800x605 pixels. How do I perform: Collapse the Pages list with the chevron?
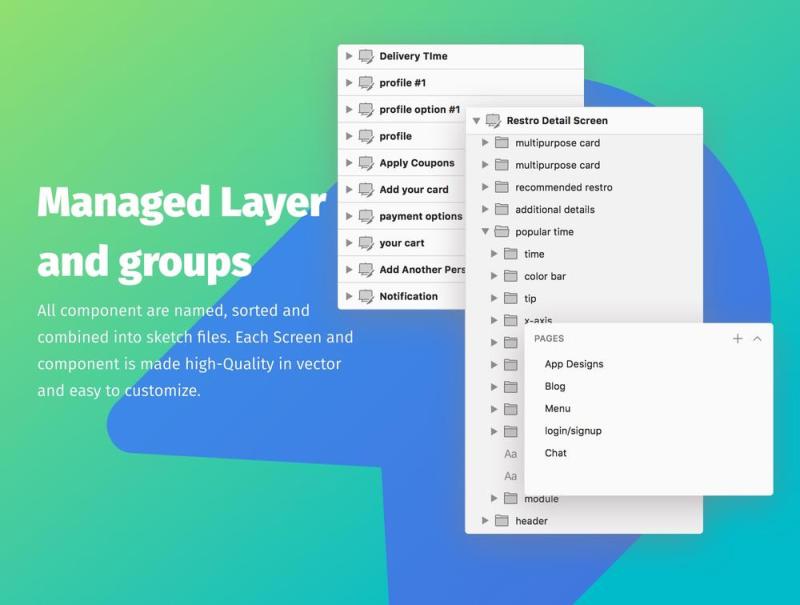757,339
